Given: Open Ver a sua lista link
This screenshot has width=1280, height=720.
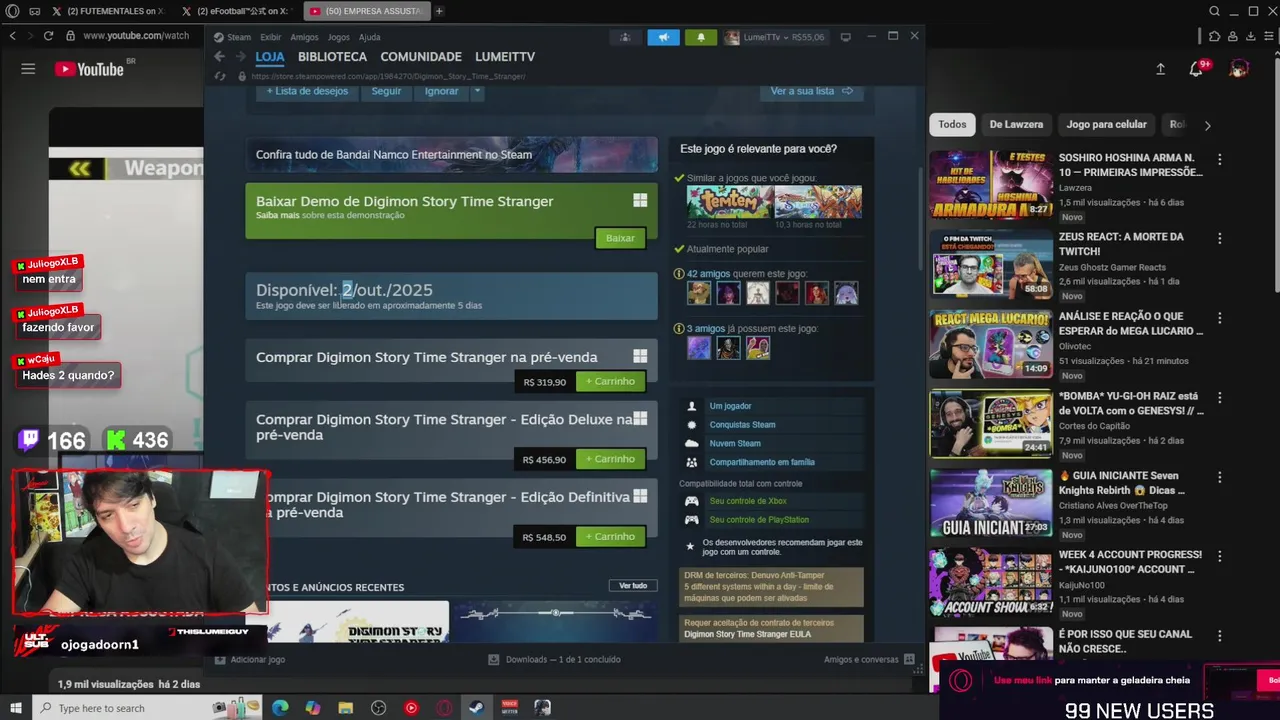Looking at the screenshot, I should coord(811,91).
